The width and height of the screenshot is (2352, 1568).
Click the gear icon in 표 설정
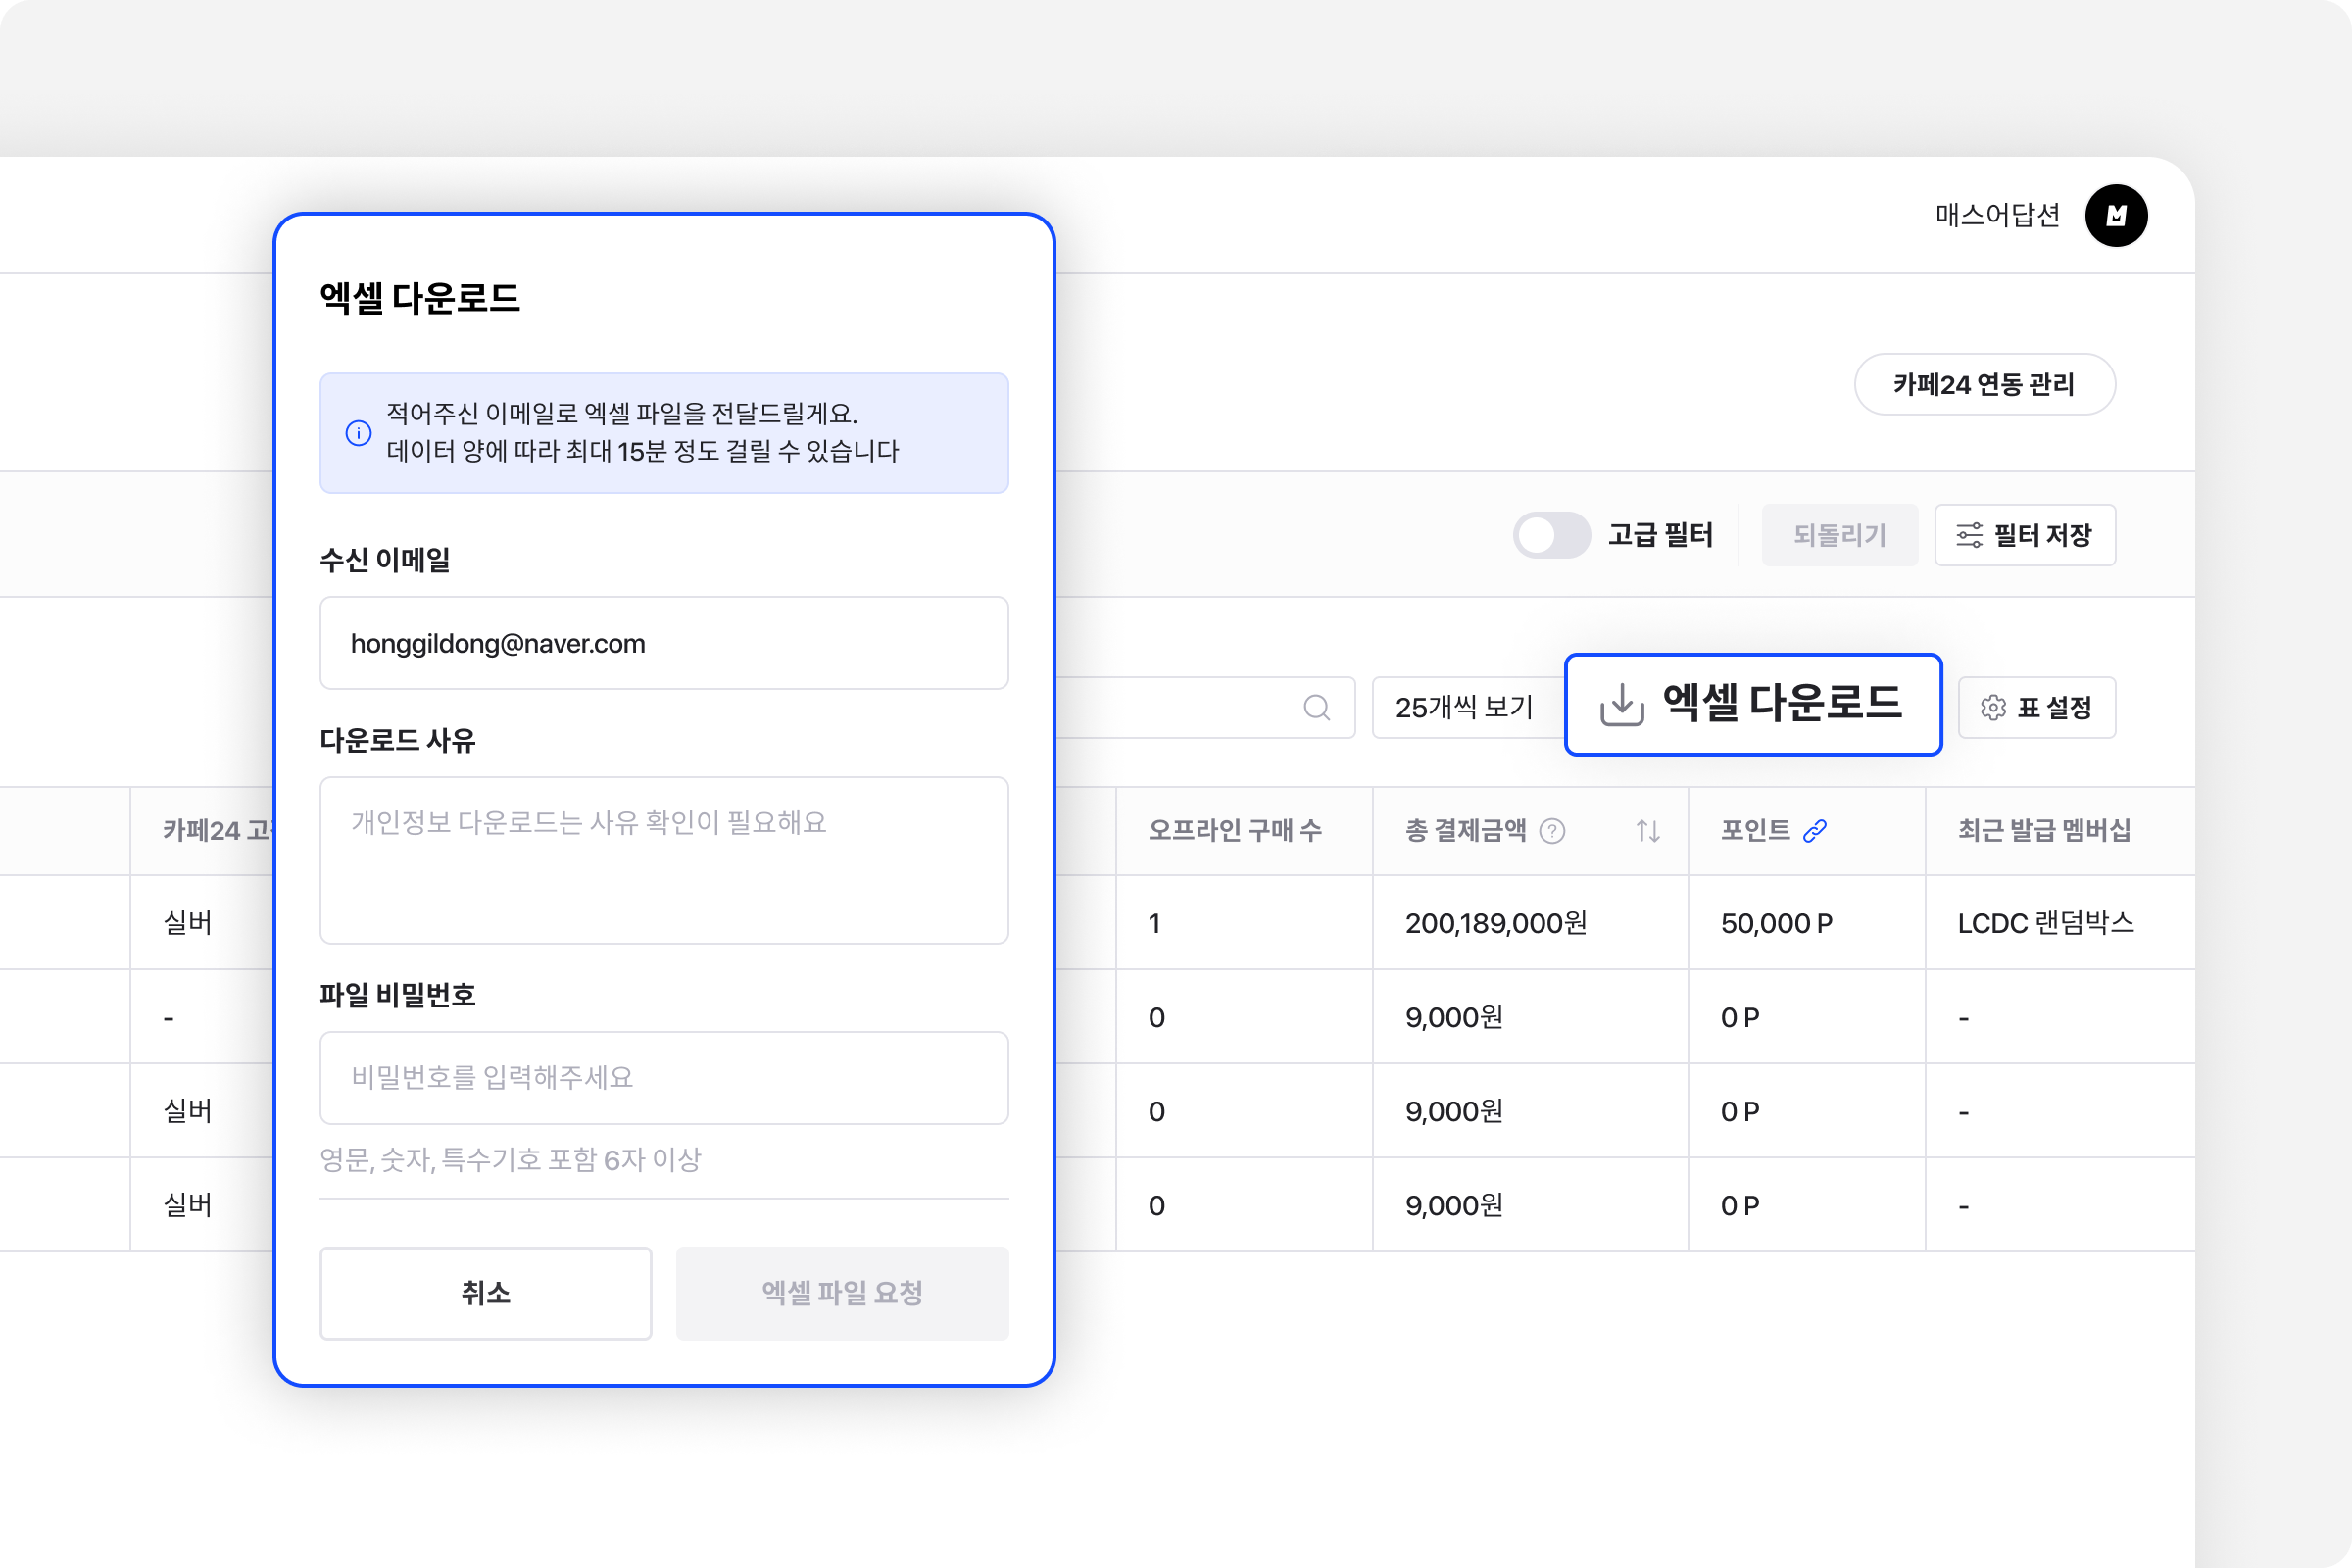[1993, 708]
